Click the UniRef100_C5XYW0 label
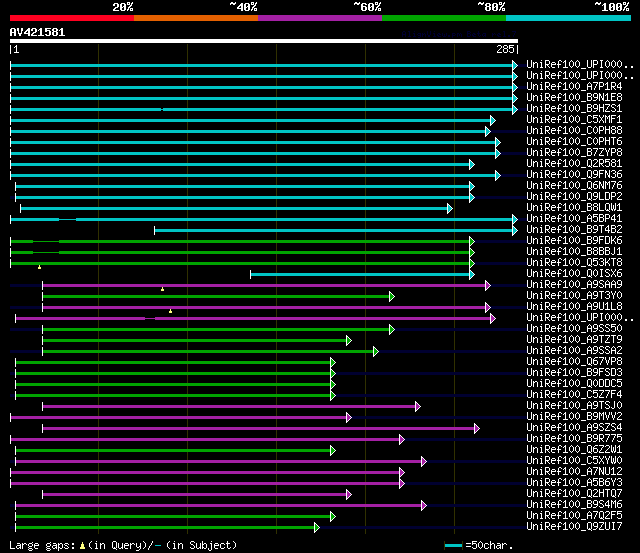 coord(574,461)
